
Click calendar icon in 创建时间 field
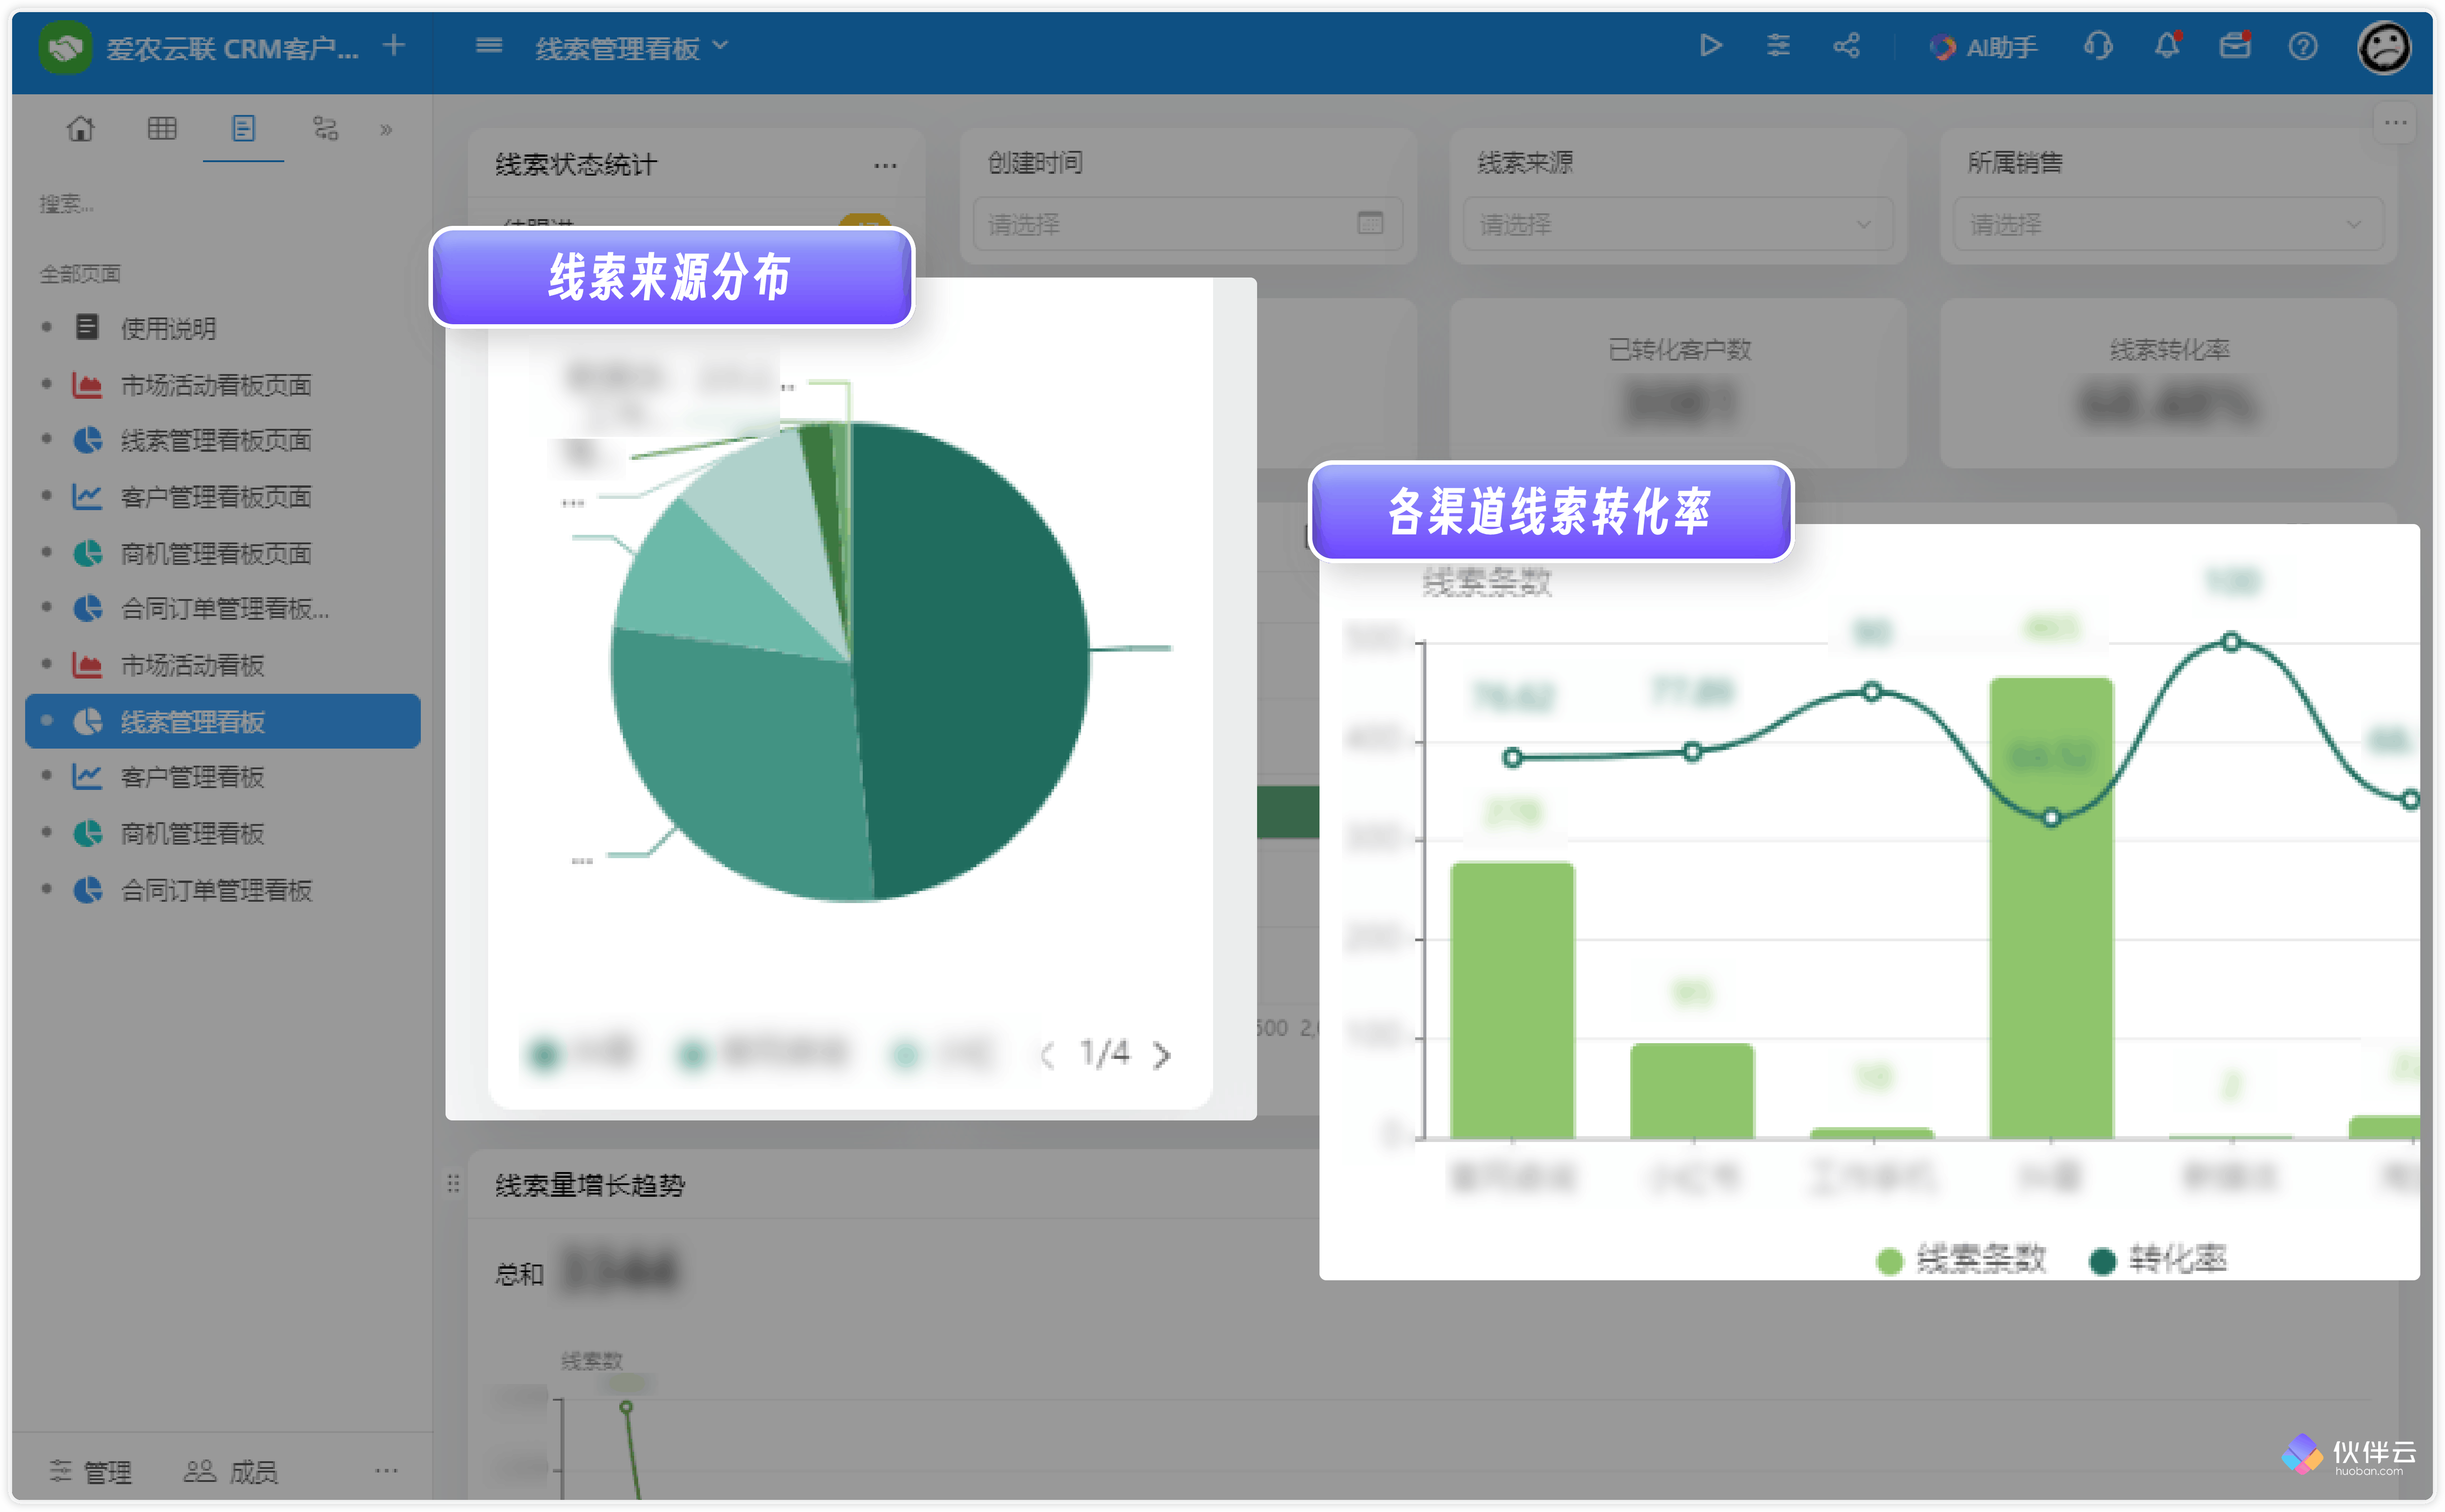click(x=1370, y=223)
